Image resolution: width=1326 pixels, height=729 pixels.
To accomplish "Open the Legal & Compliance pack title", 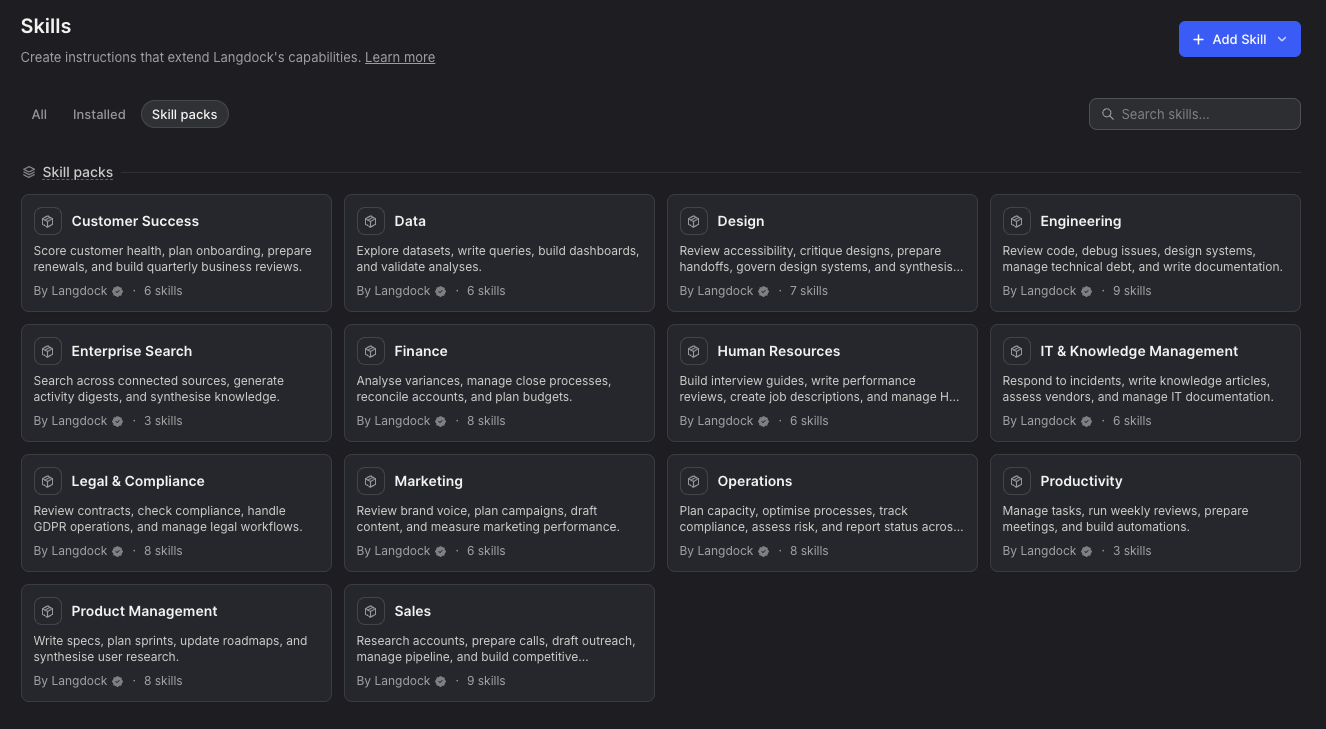I will click(138, 481).
